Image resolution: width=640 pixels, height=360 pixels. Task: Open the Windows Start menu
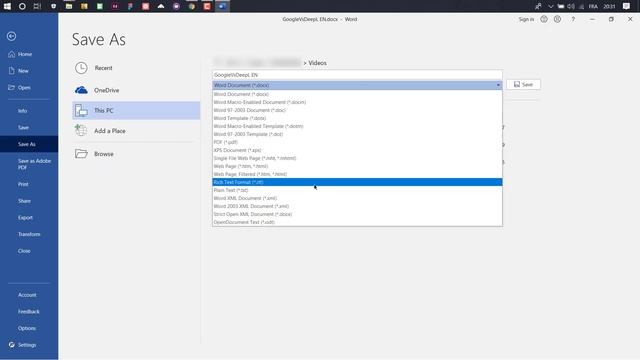pyautogui.click(x=7, y=6)
